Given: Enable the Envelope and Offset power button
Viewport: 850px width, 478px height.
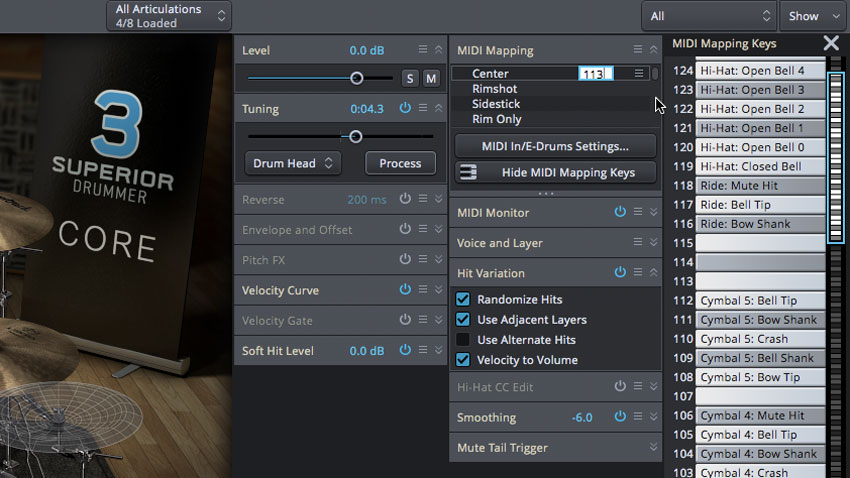Looking at the screenshot, I should point(405,229).
